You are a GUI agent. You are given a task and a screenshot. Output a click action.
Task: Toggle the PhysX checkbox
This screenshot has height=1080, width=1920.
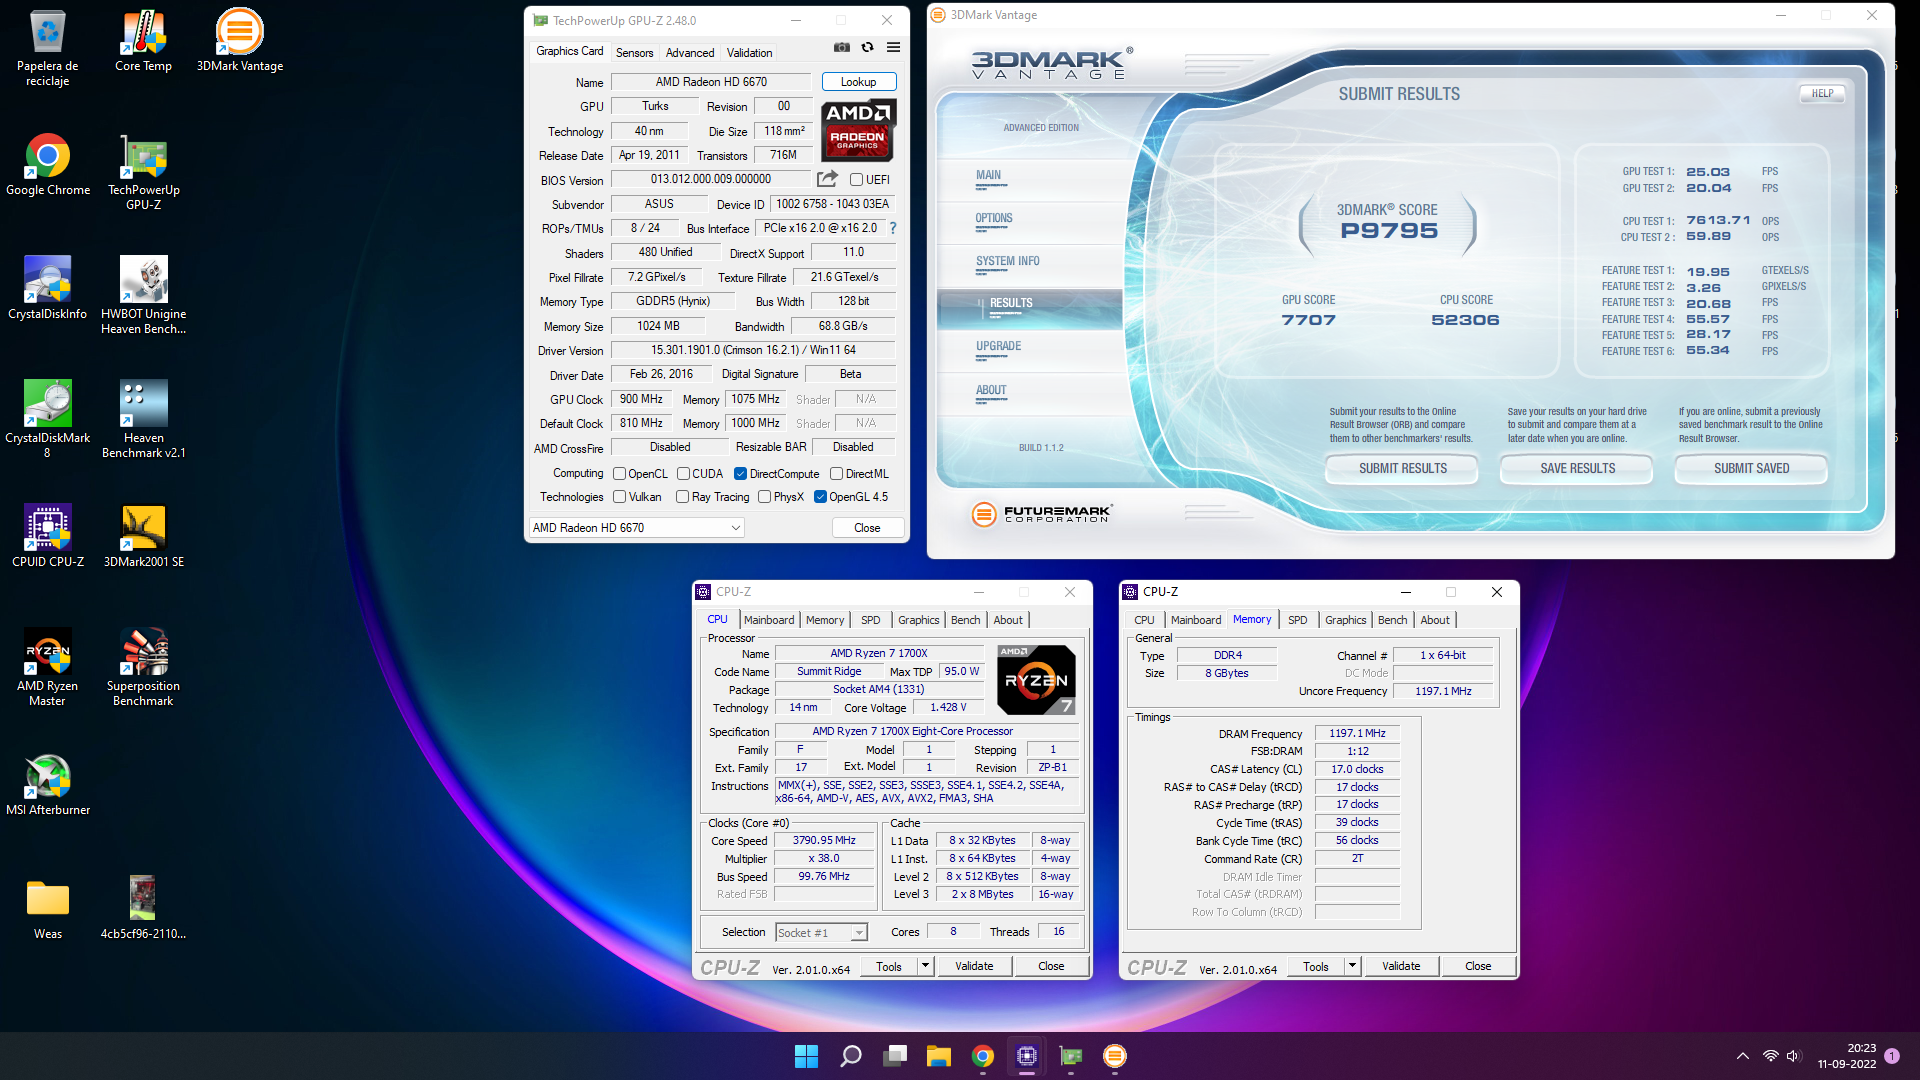coord(764,497)
